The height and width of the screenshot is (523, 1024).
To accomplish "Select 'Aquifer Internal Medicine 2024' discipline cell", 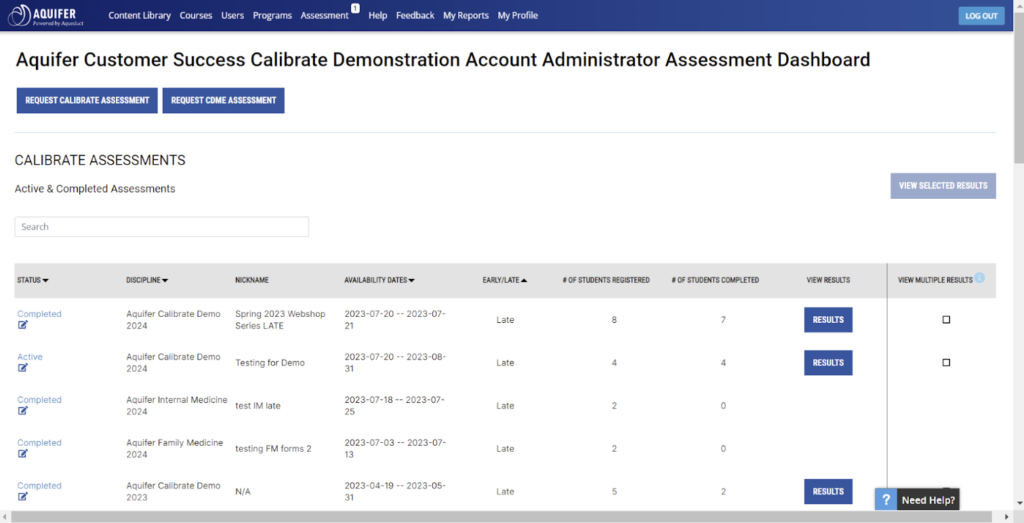I will pyautogui.click(x=176, y=405).
